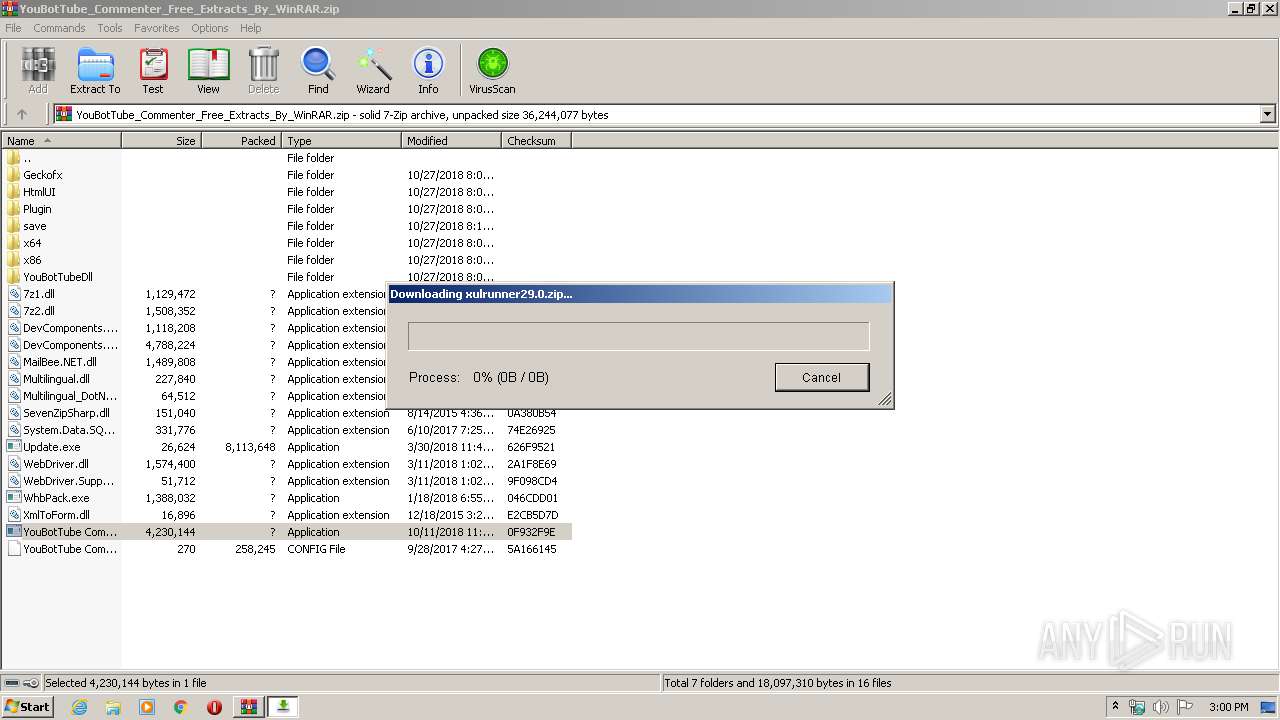Select the x86 folder
The width and height of the screenshot is (1280, 720).
pyautogui.click(x=32, y=260)
